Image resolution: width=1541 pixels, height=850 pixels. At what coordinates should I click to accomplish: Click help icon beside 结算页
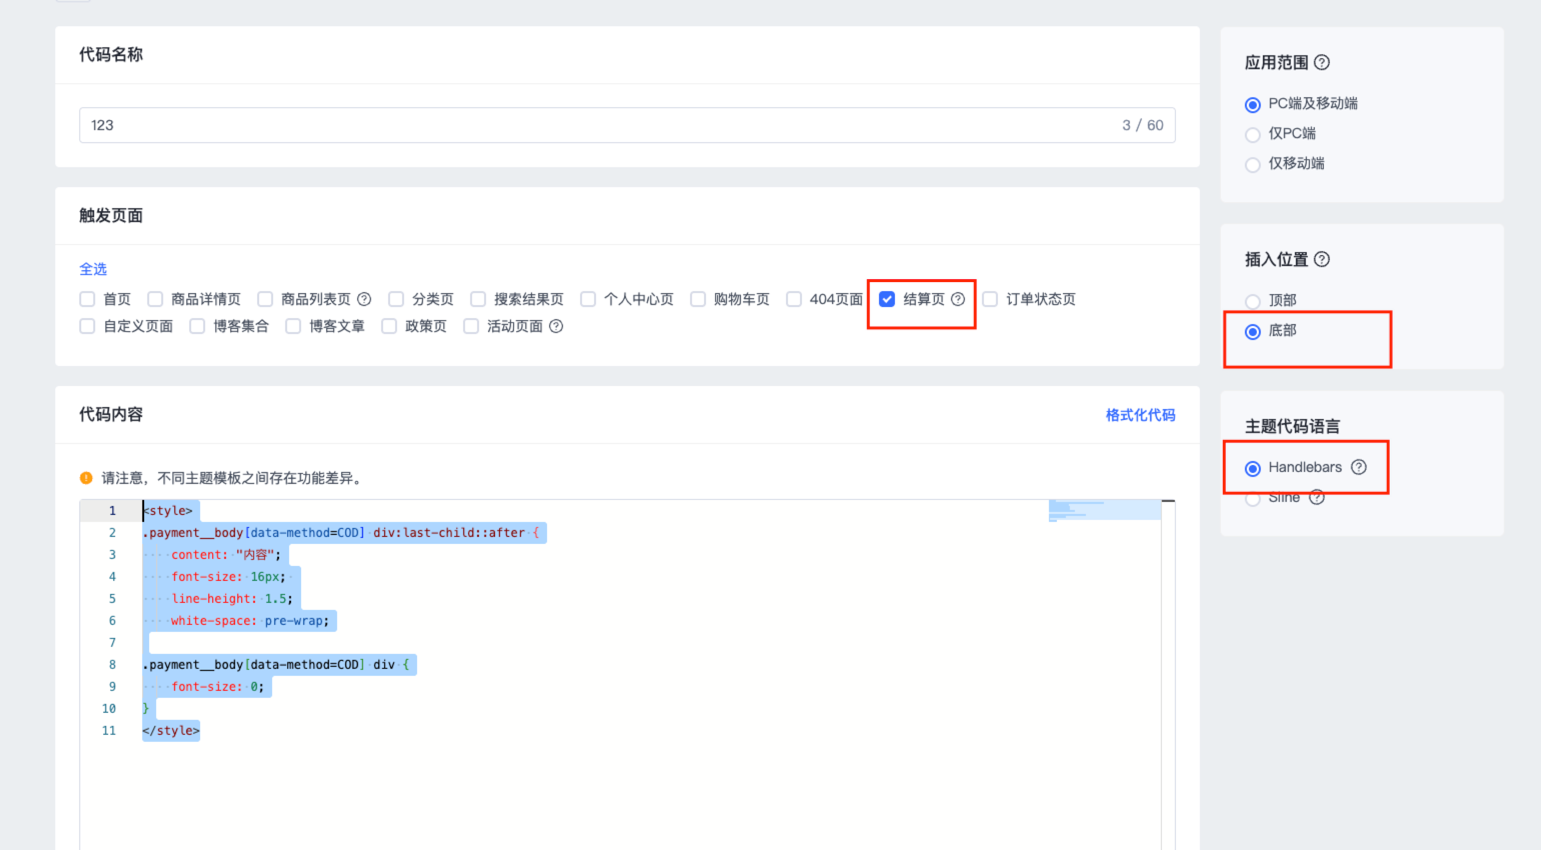[x=958, y=299]
